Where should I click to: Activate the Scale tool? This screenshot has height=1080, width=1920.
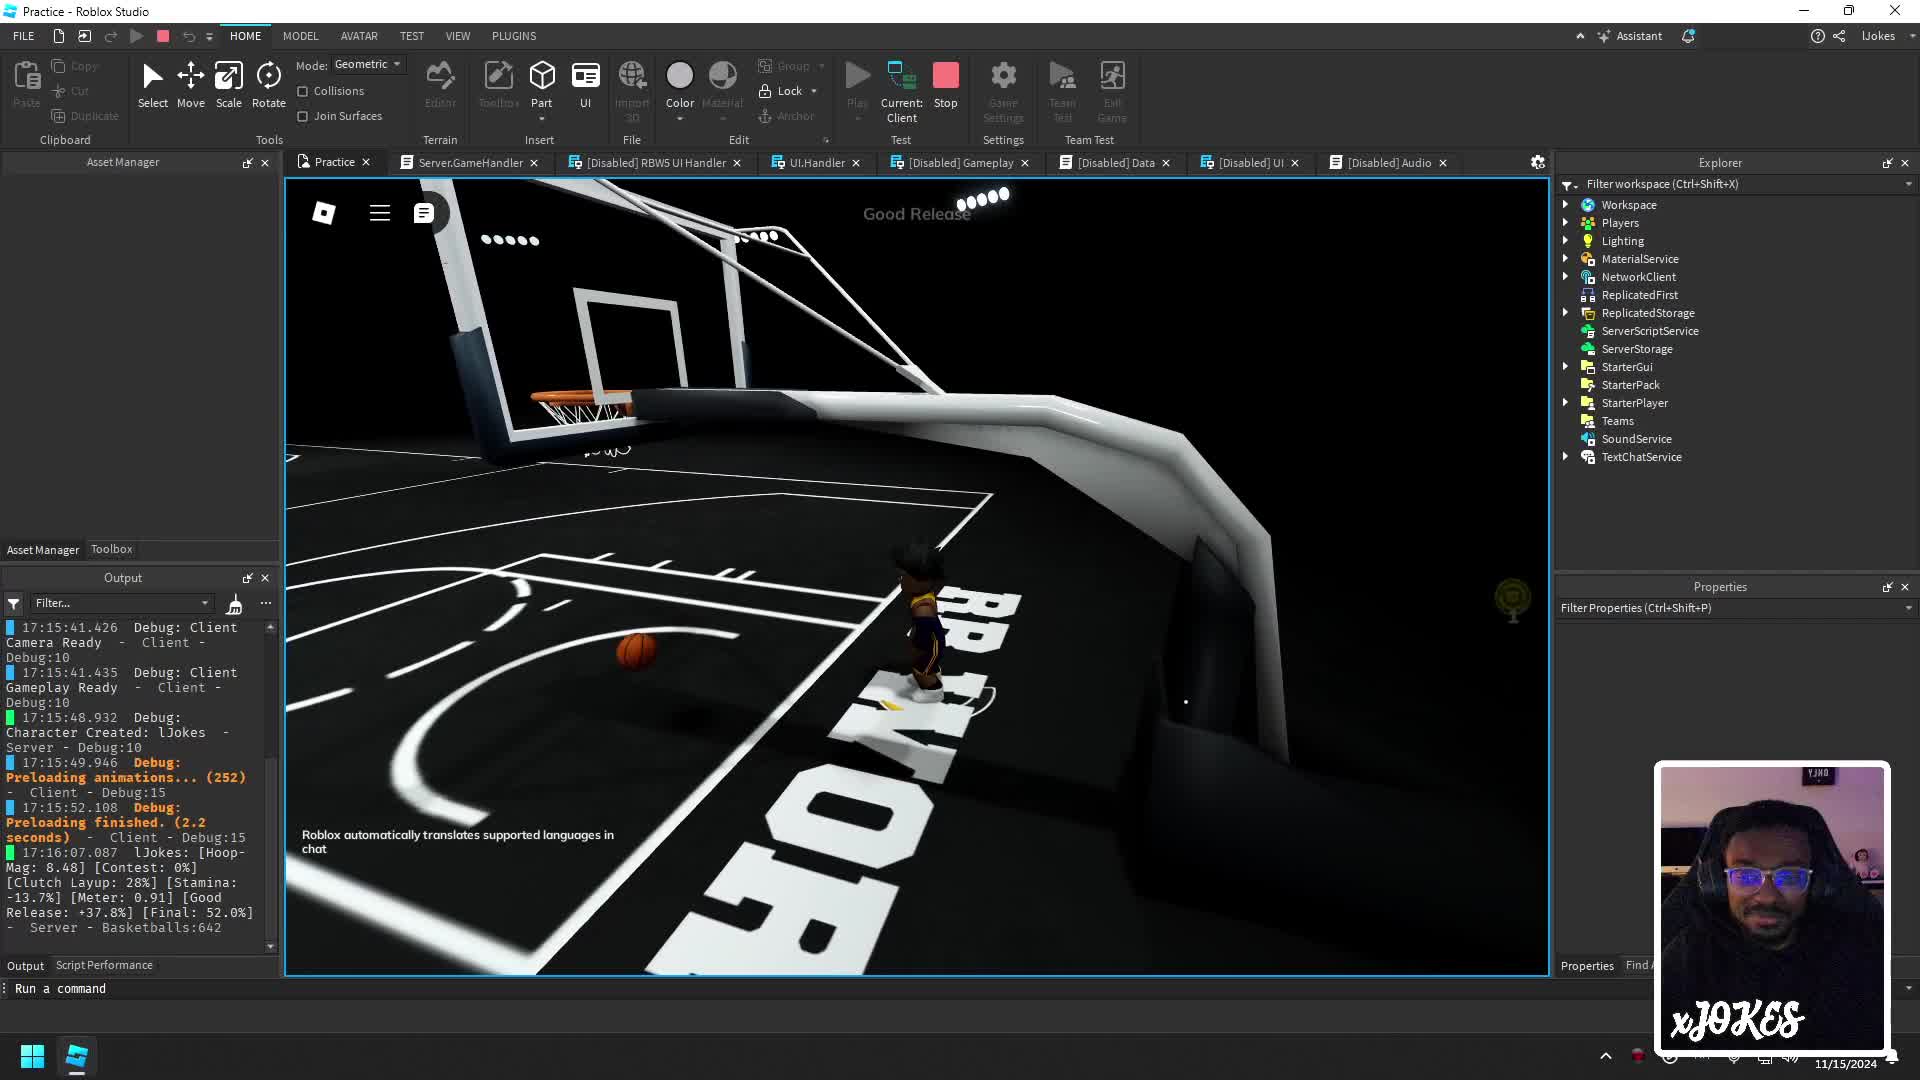228,85
